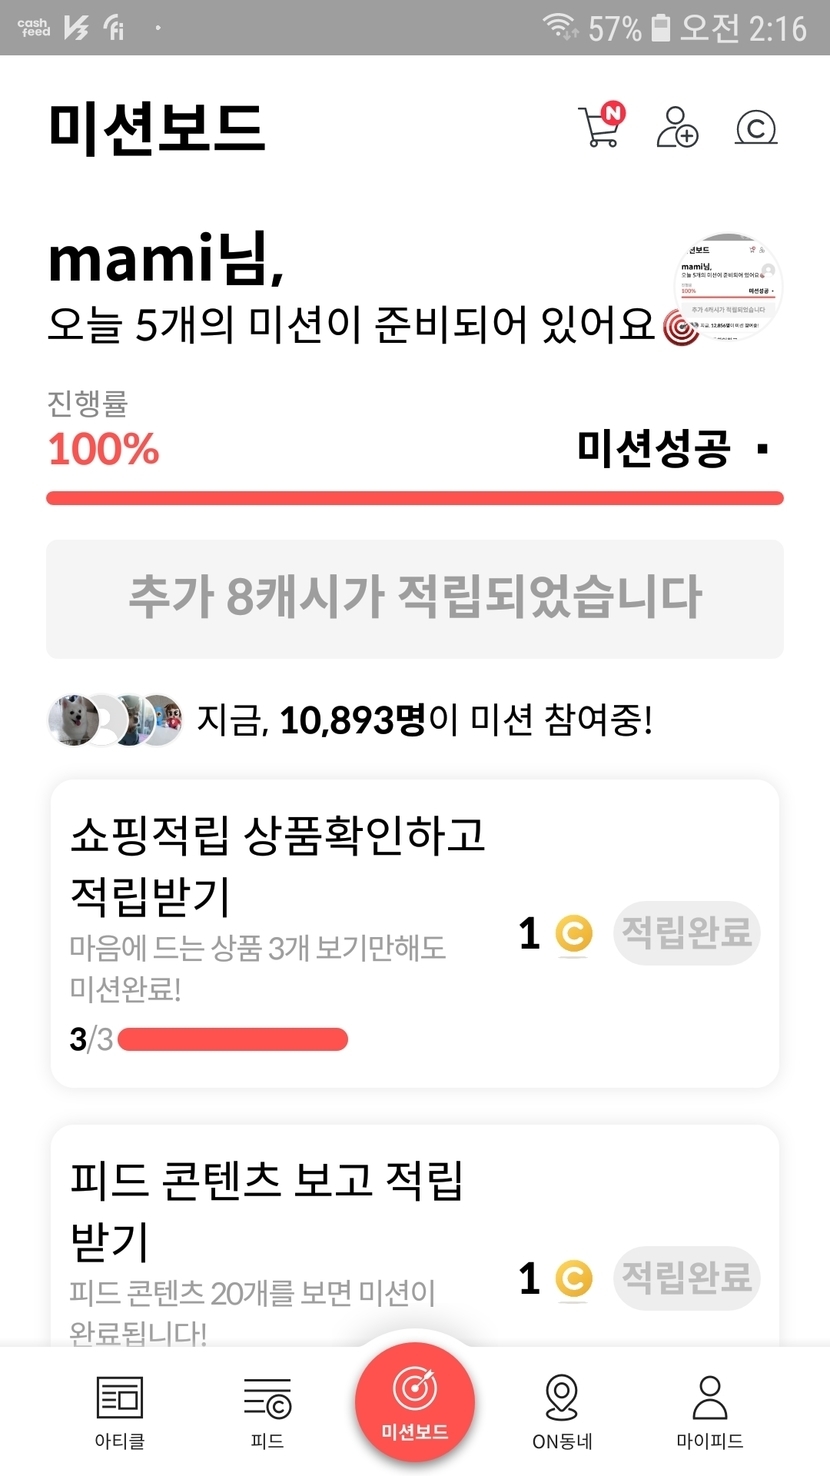Image resolution: width=830 pixels, height=1476 pixels.
Task: Switch to the 피드 tab
Action: (267, 1410)
